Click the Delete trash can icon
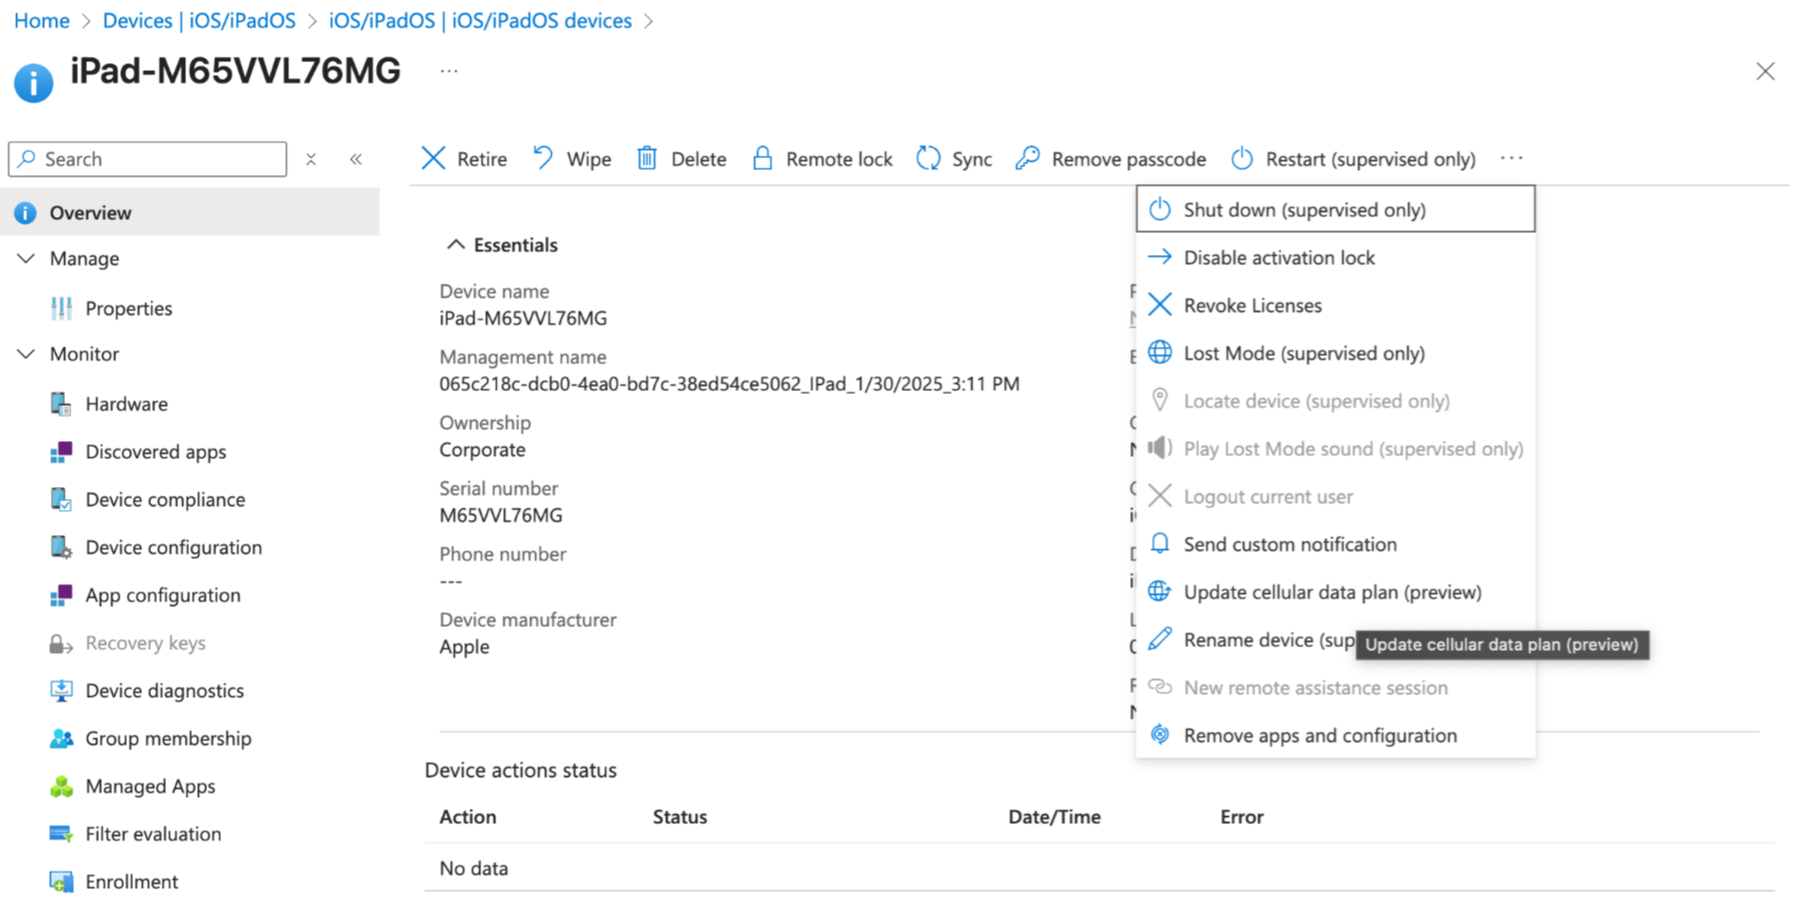This screenshot has height=917, width=1796. (647, 159)
